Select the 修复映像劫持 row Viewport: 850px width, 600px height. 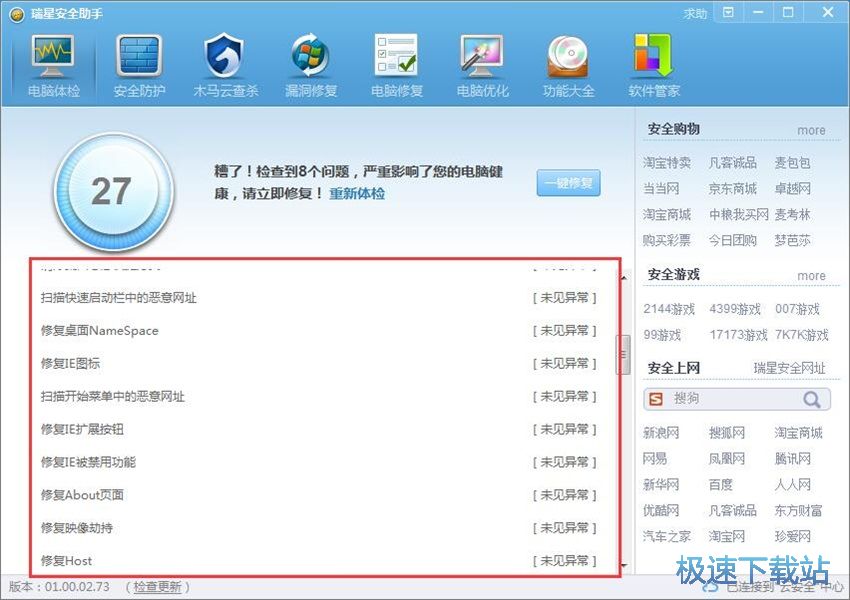coord(319,528)
